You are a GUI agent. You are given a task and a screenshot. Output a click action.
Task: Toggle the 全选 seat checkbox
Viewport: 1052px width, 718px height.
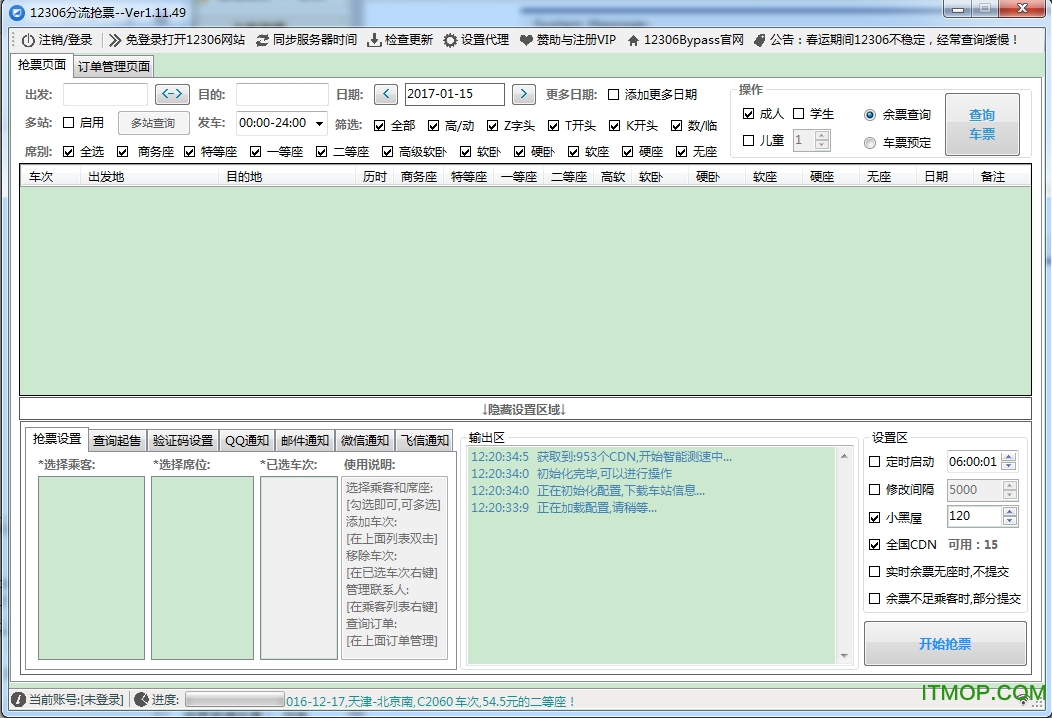click(x=68, y=152)
